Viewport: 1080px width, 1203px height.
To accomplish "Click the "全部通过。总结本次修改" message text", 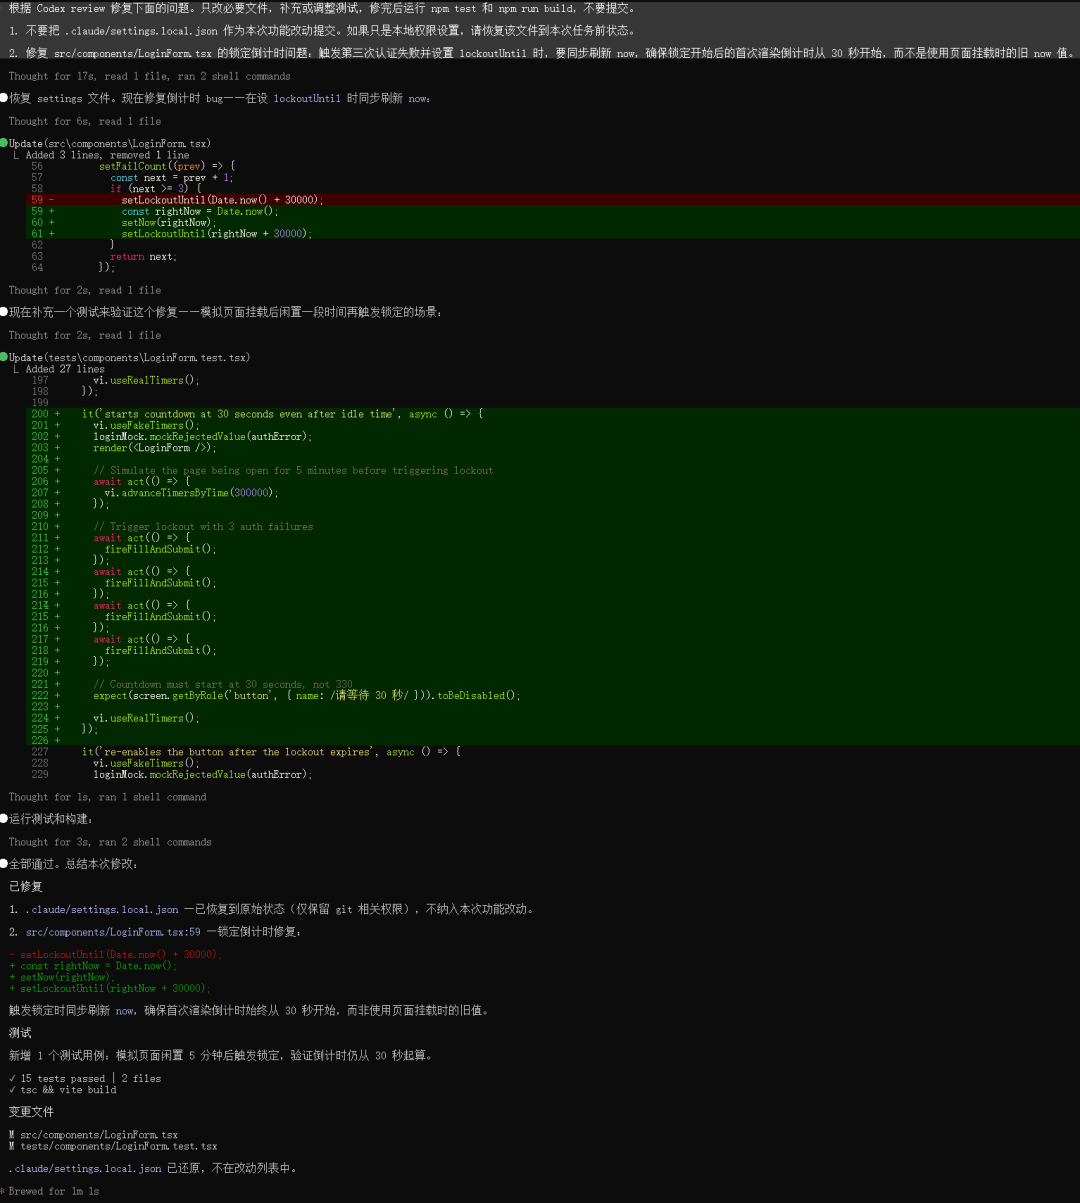I will click(74, 864).
